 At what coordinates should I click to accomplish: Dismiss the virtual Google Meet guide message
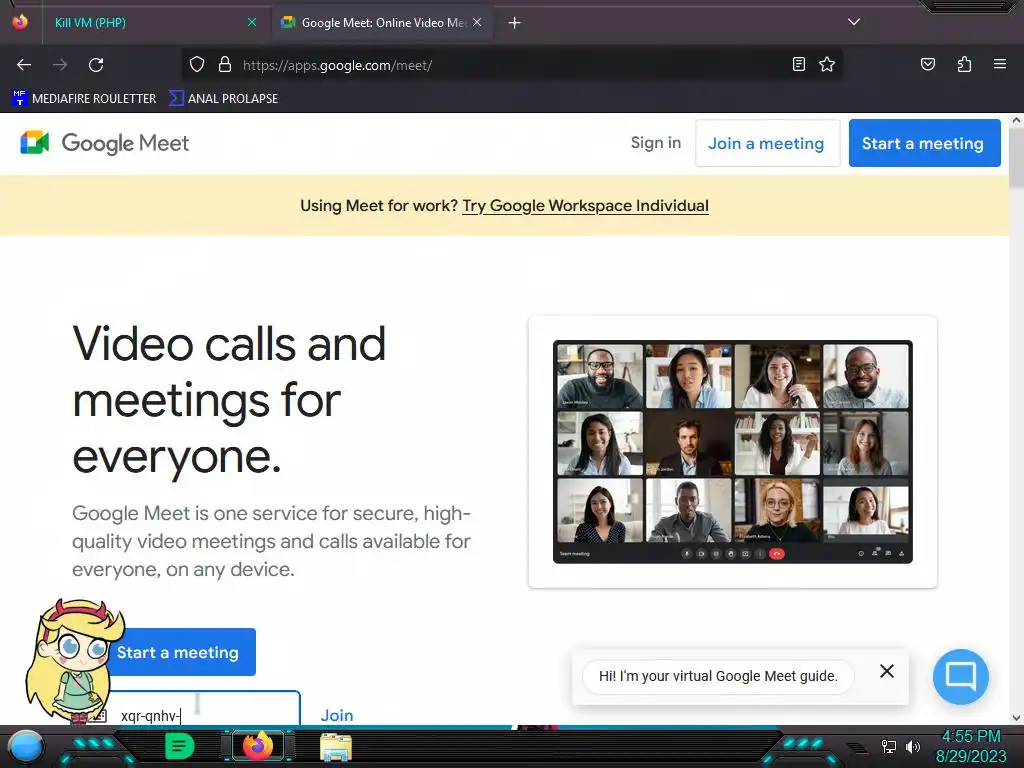click(x=886, y=671)
